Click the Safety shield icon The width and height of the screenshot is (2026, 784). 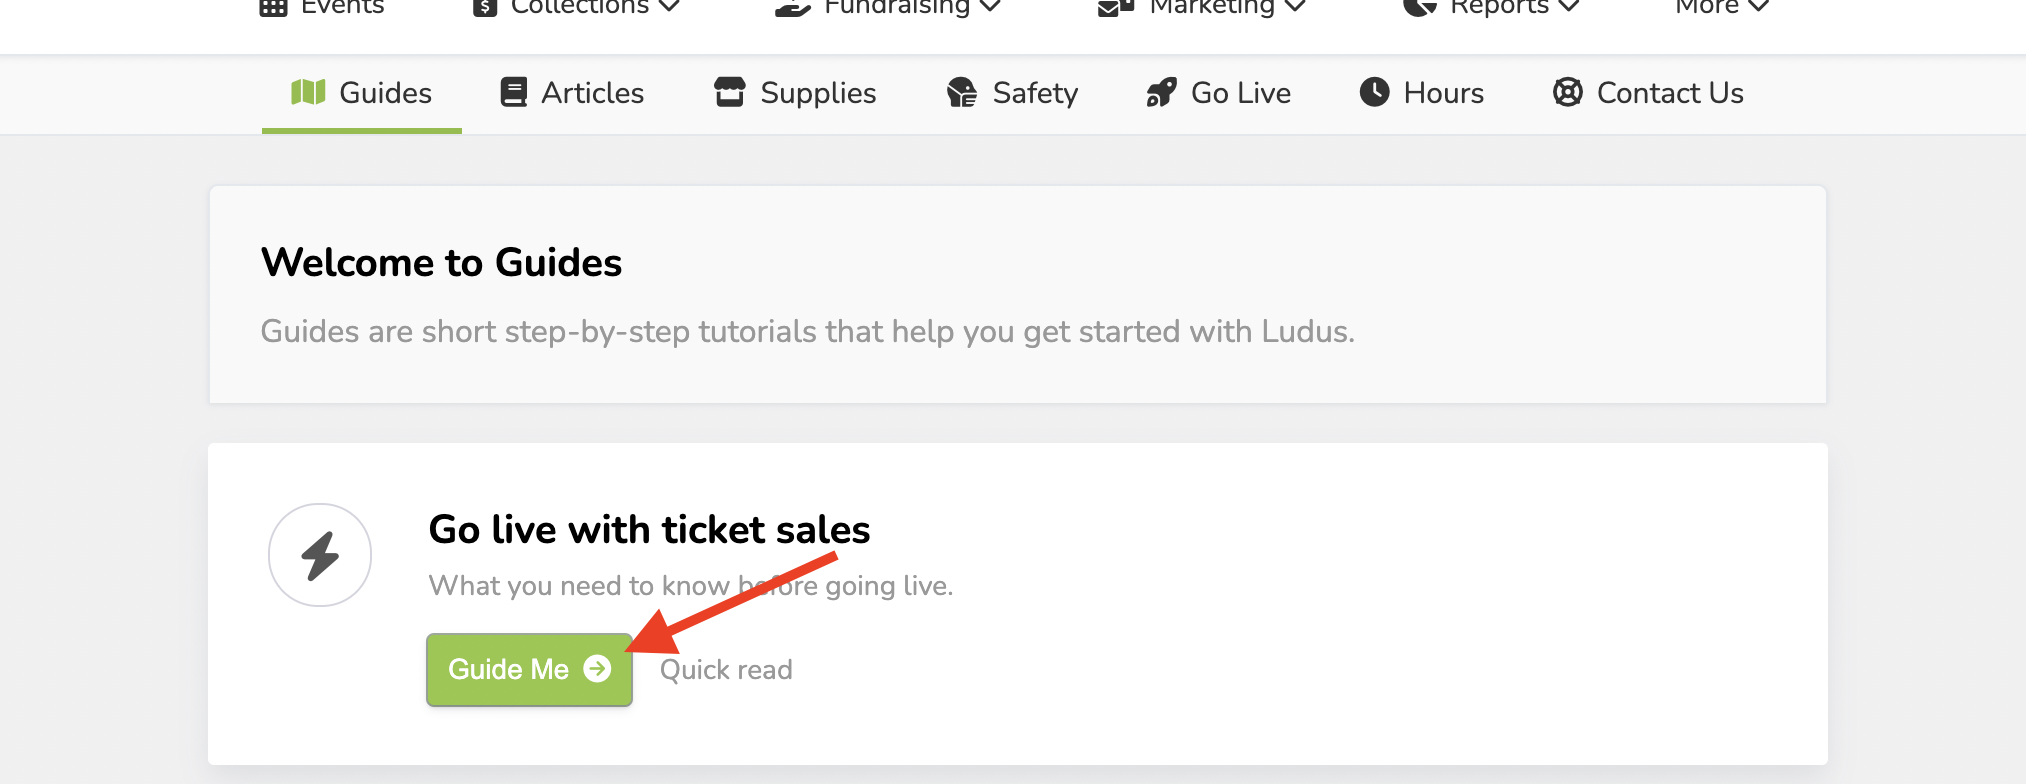[962, 93]
